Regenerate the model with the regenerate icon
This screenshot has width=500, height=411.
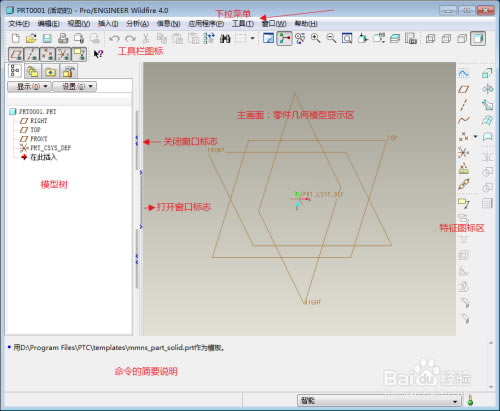coord(209,39)
